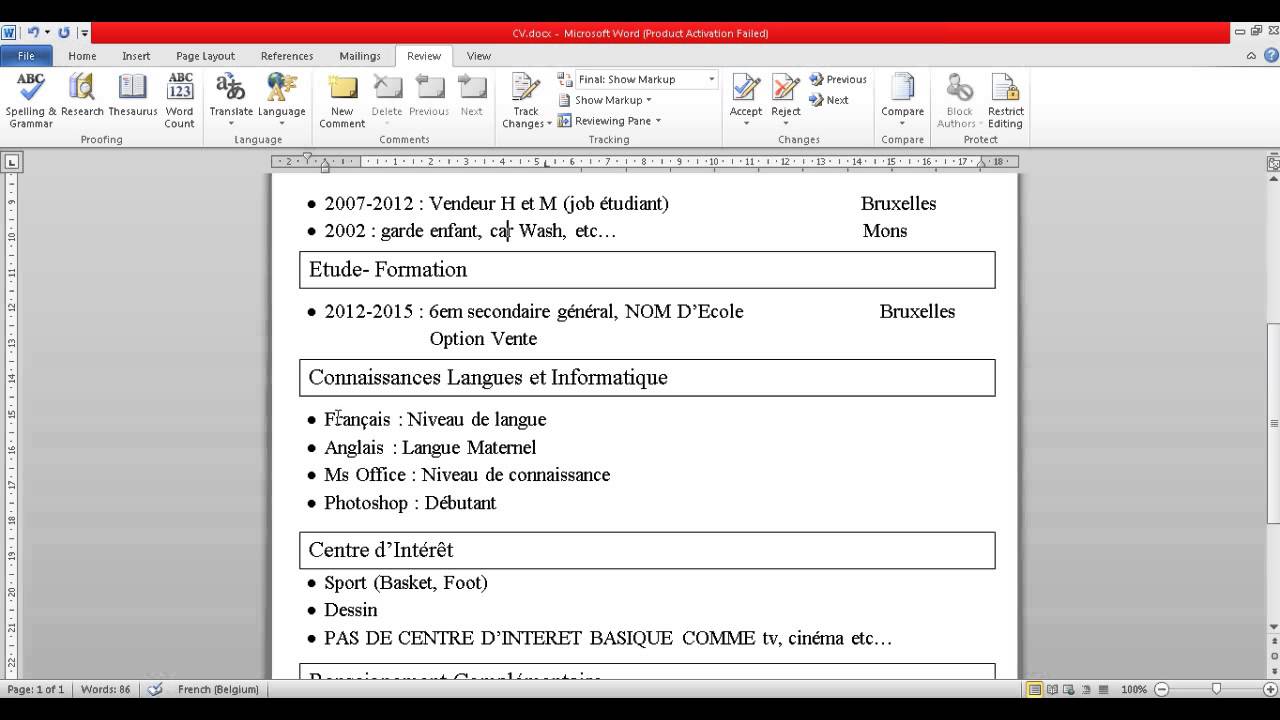
Task: Turn on Block Authors protection
Action: tap(957, 97)
